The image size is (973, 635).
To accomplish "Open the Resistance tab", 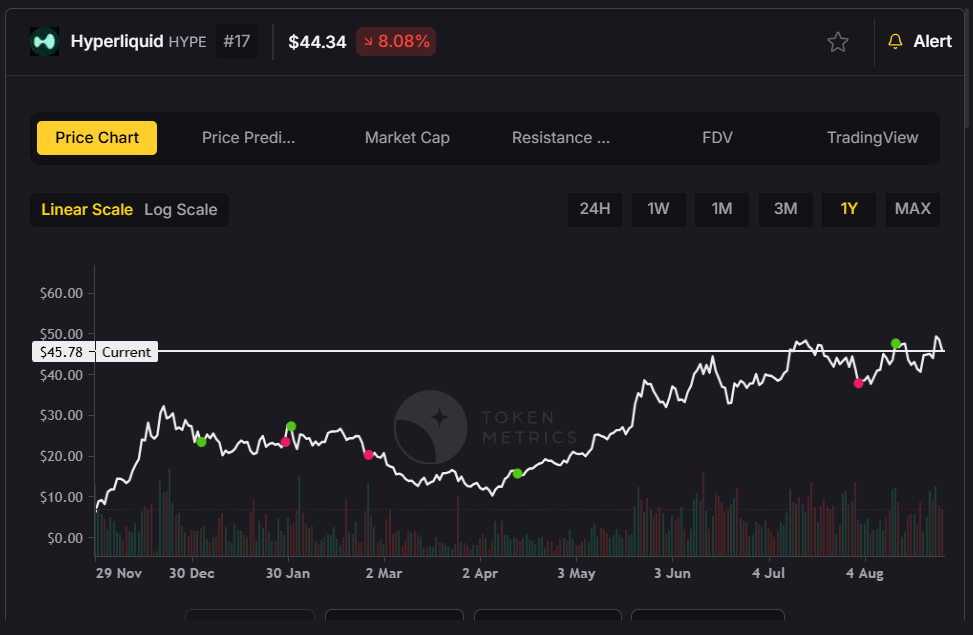I will point(561,138).
